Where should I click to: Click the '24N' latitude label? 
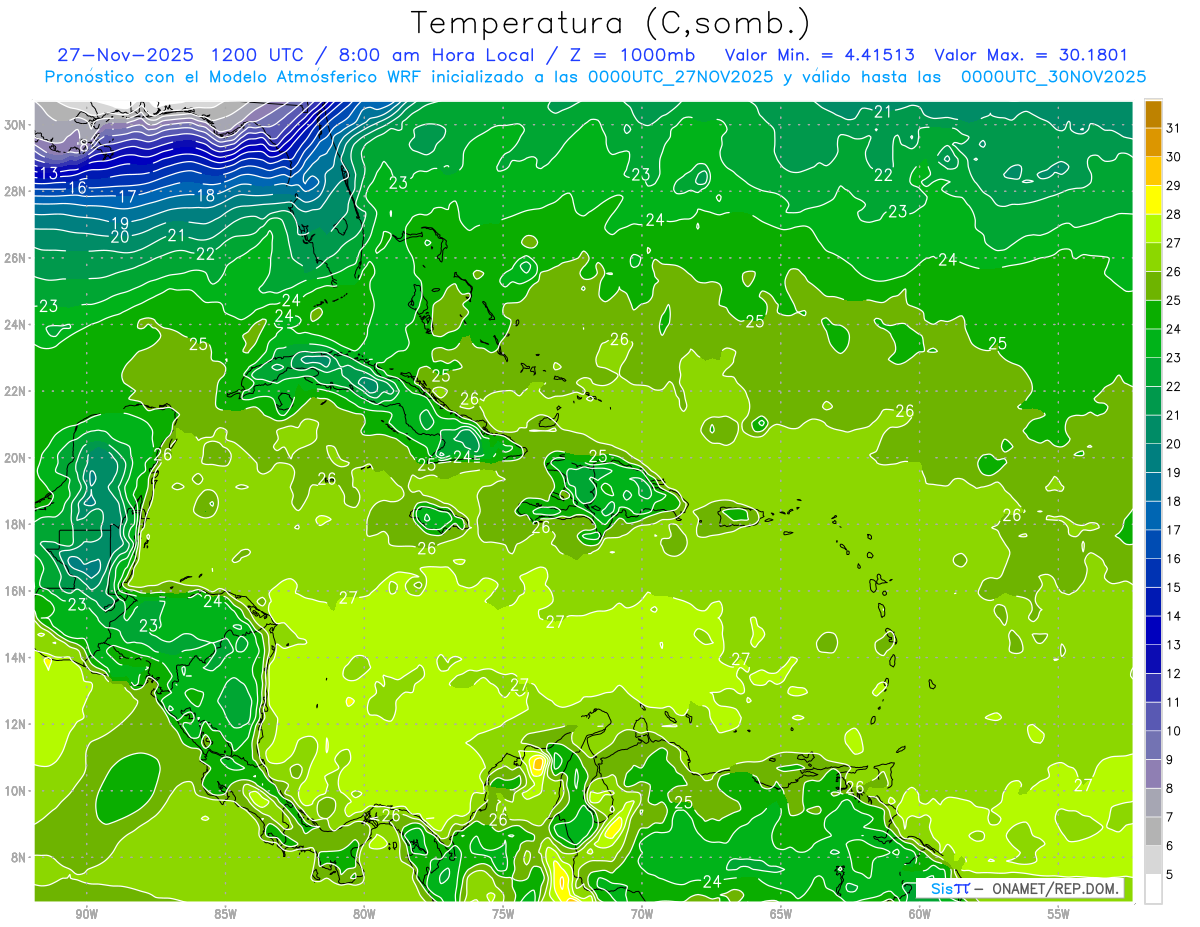(x=16, y=324)
